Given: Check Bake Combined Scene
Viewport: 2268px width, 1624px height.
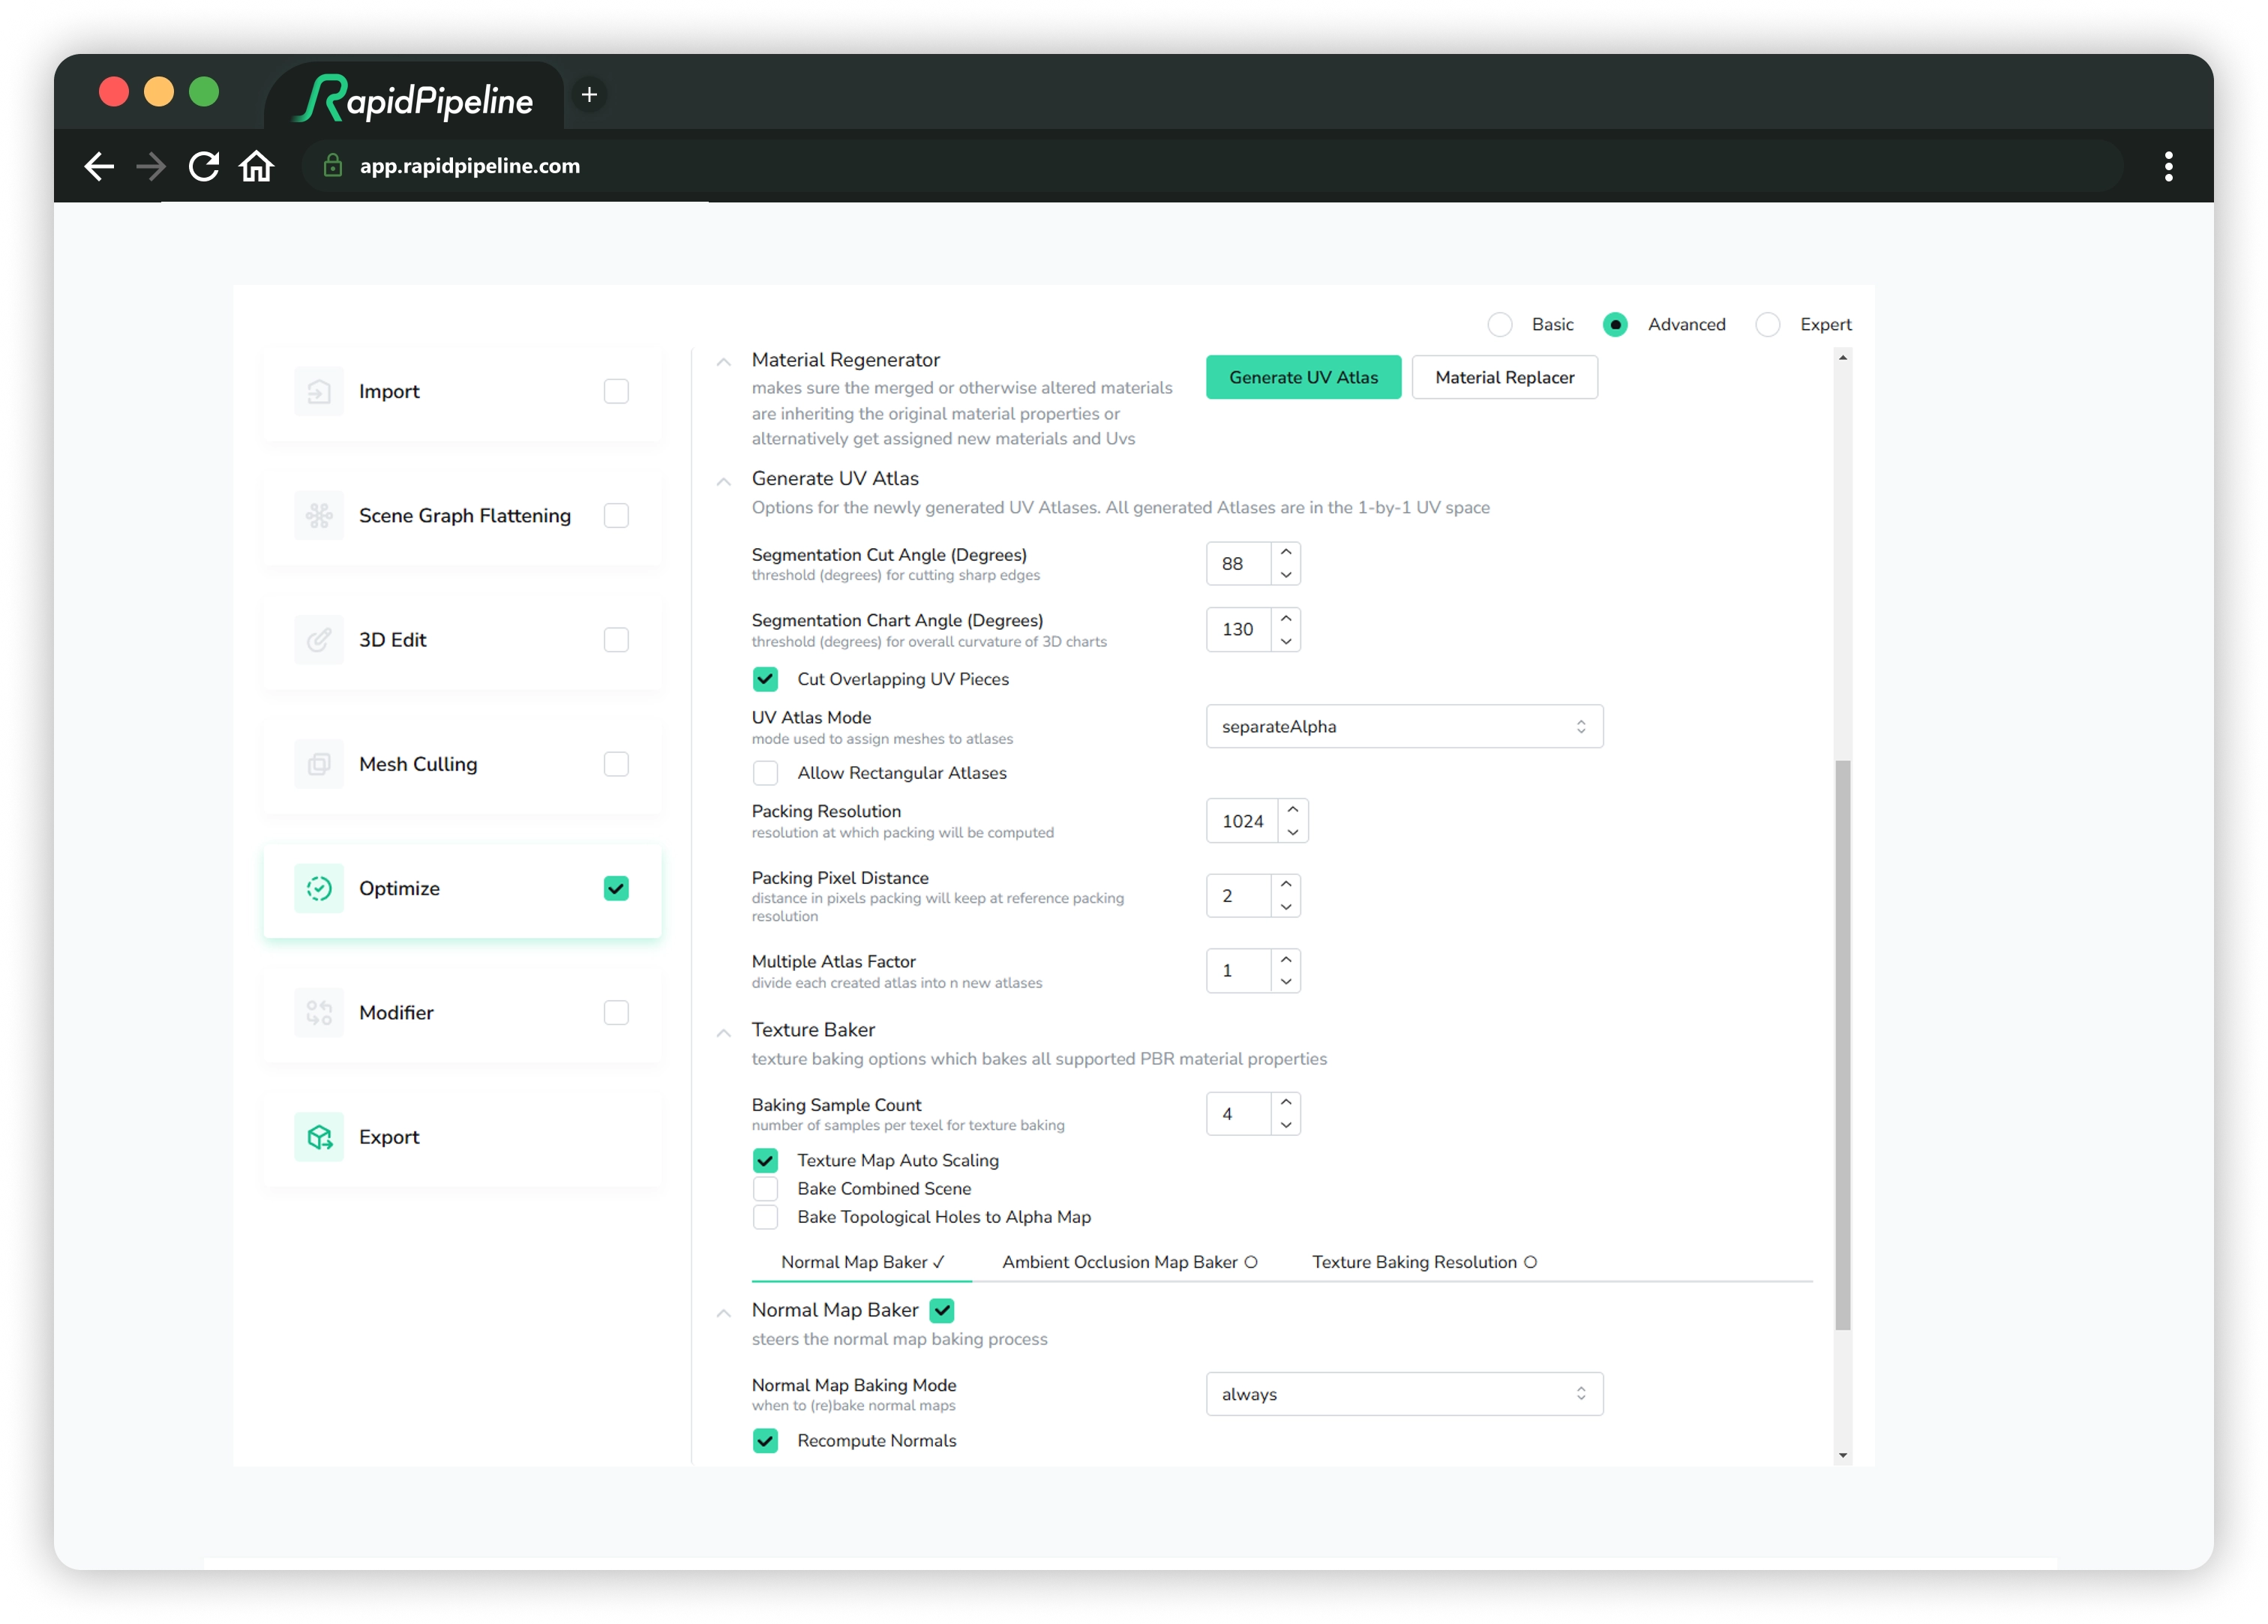Looking at the screenshot, I should [x=765, y=1188].
